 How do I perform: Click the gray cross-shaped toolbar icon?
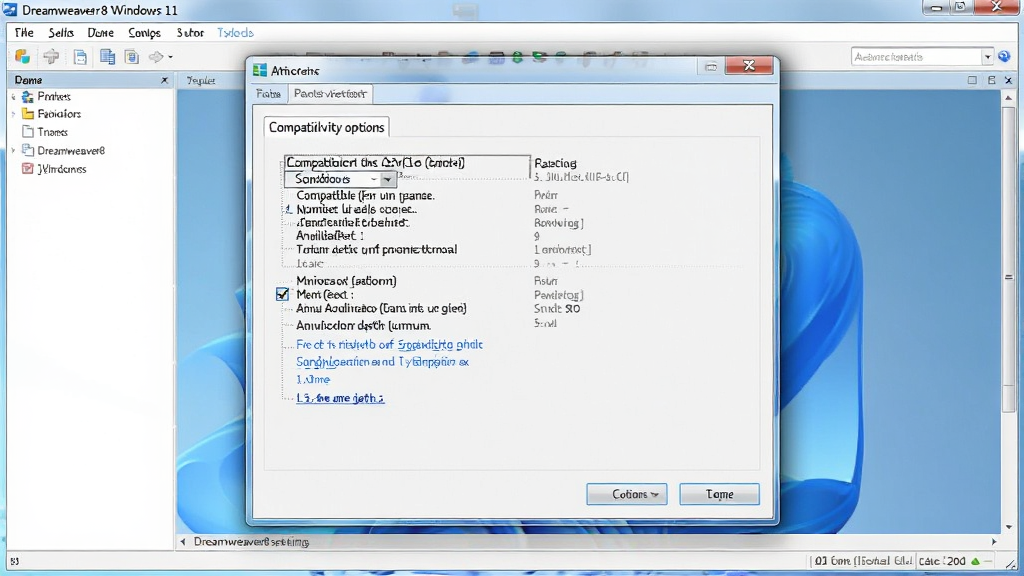51,57
